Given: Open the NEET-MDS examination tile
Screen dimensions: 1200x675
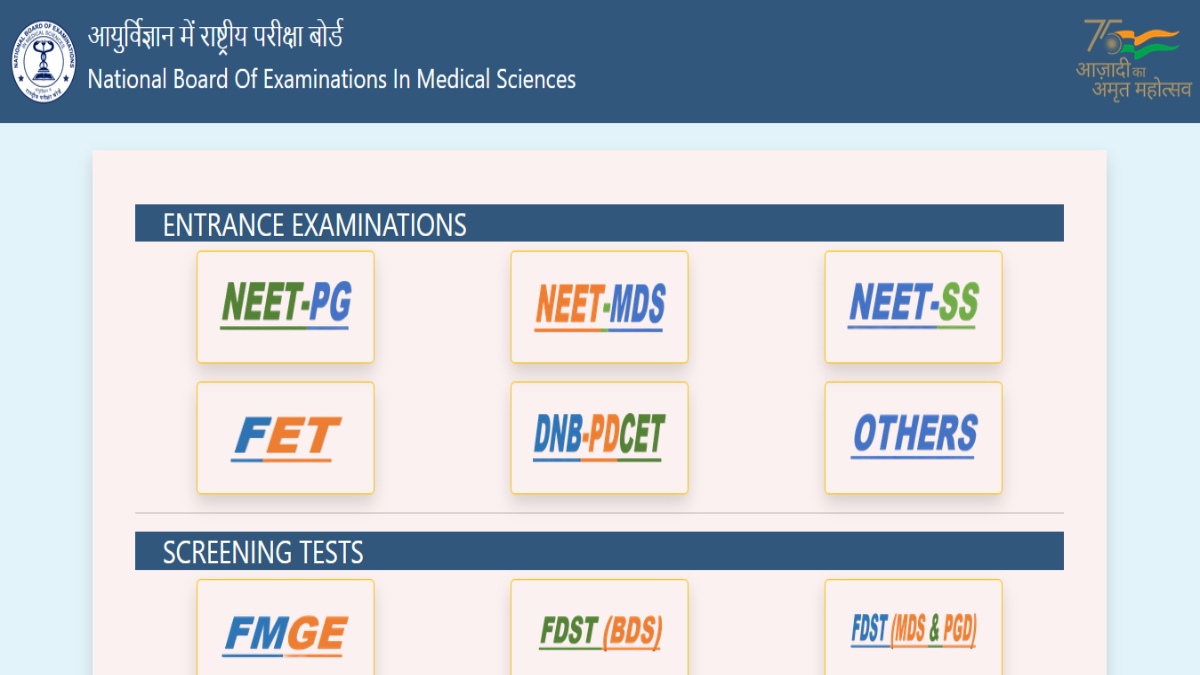Looking at the screenshot, I should coord(599,307).
